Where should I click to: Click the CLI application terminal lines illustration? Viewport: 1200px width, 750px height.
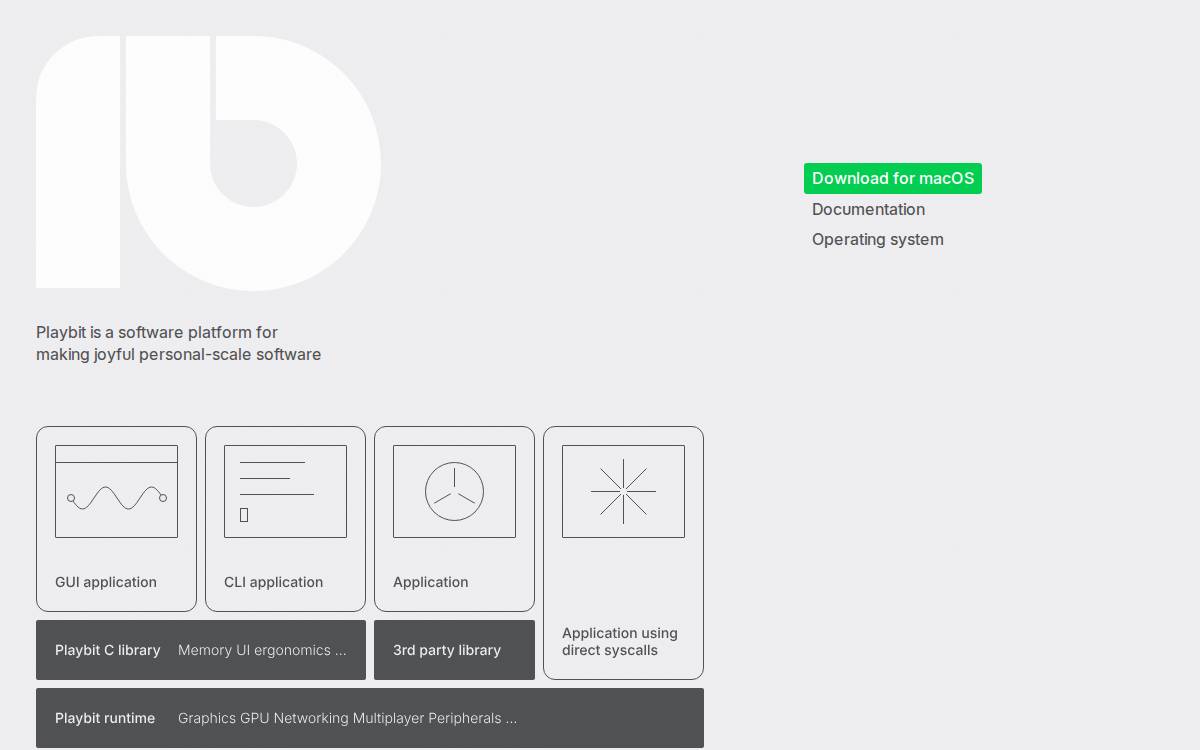coord(285,491)
